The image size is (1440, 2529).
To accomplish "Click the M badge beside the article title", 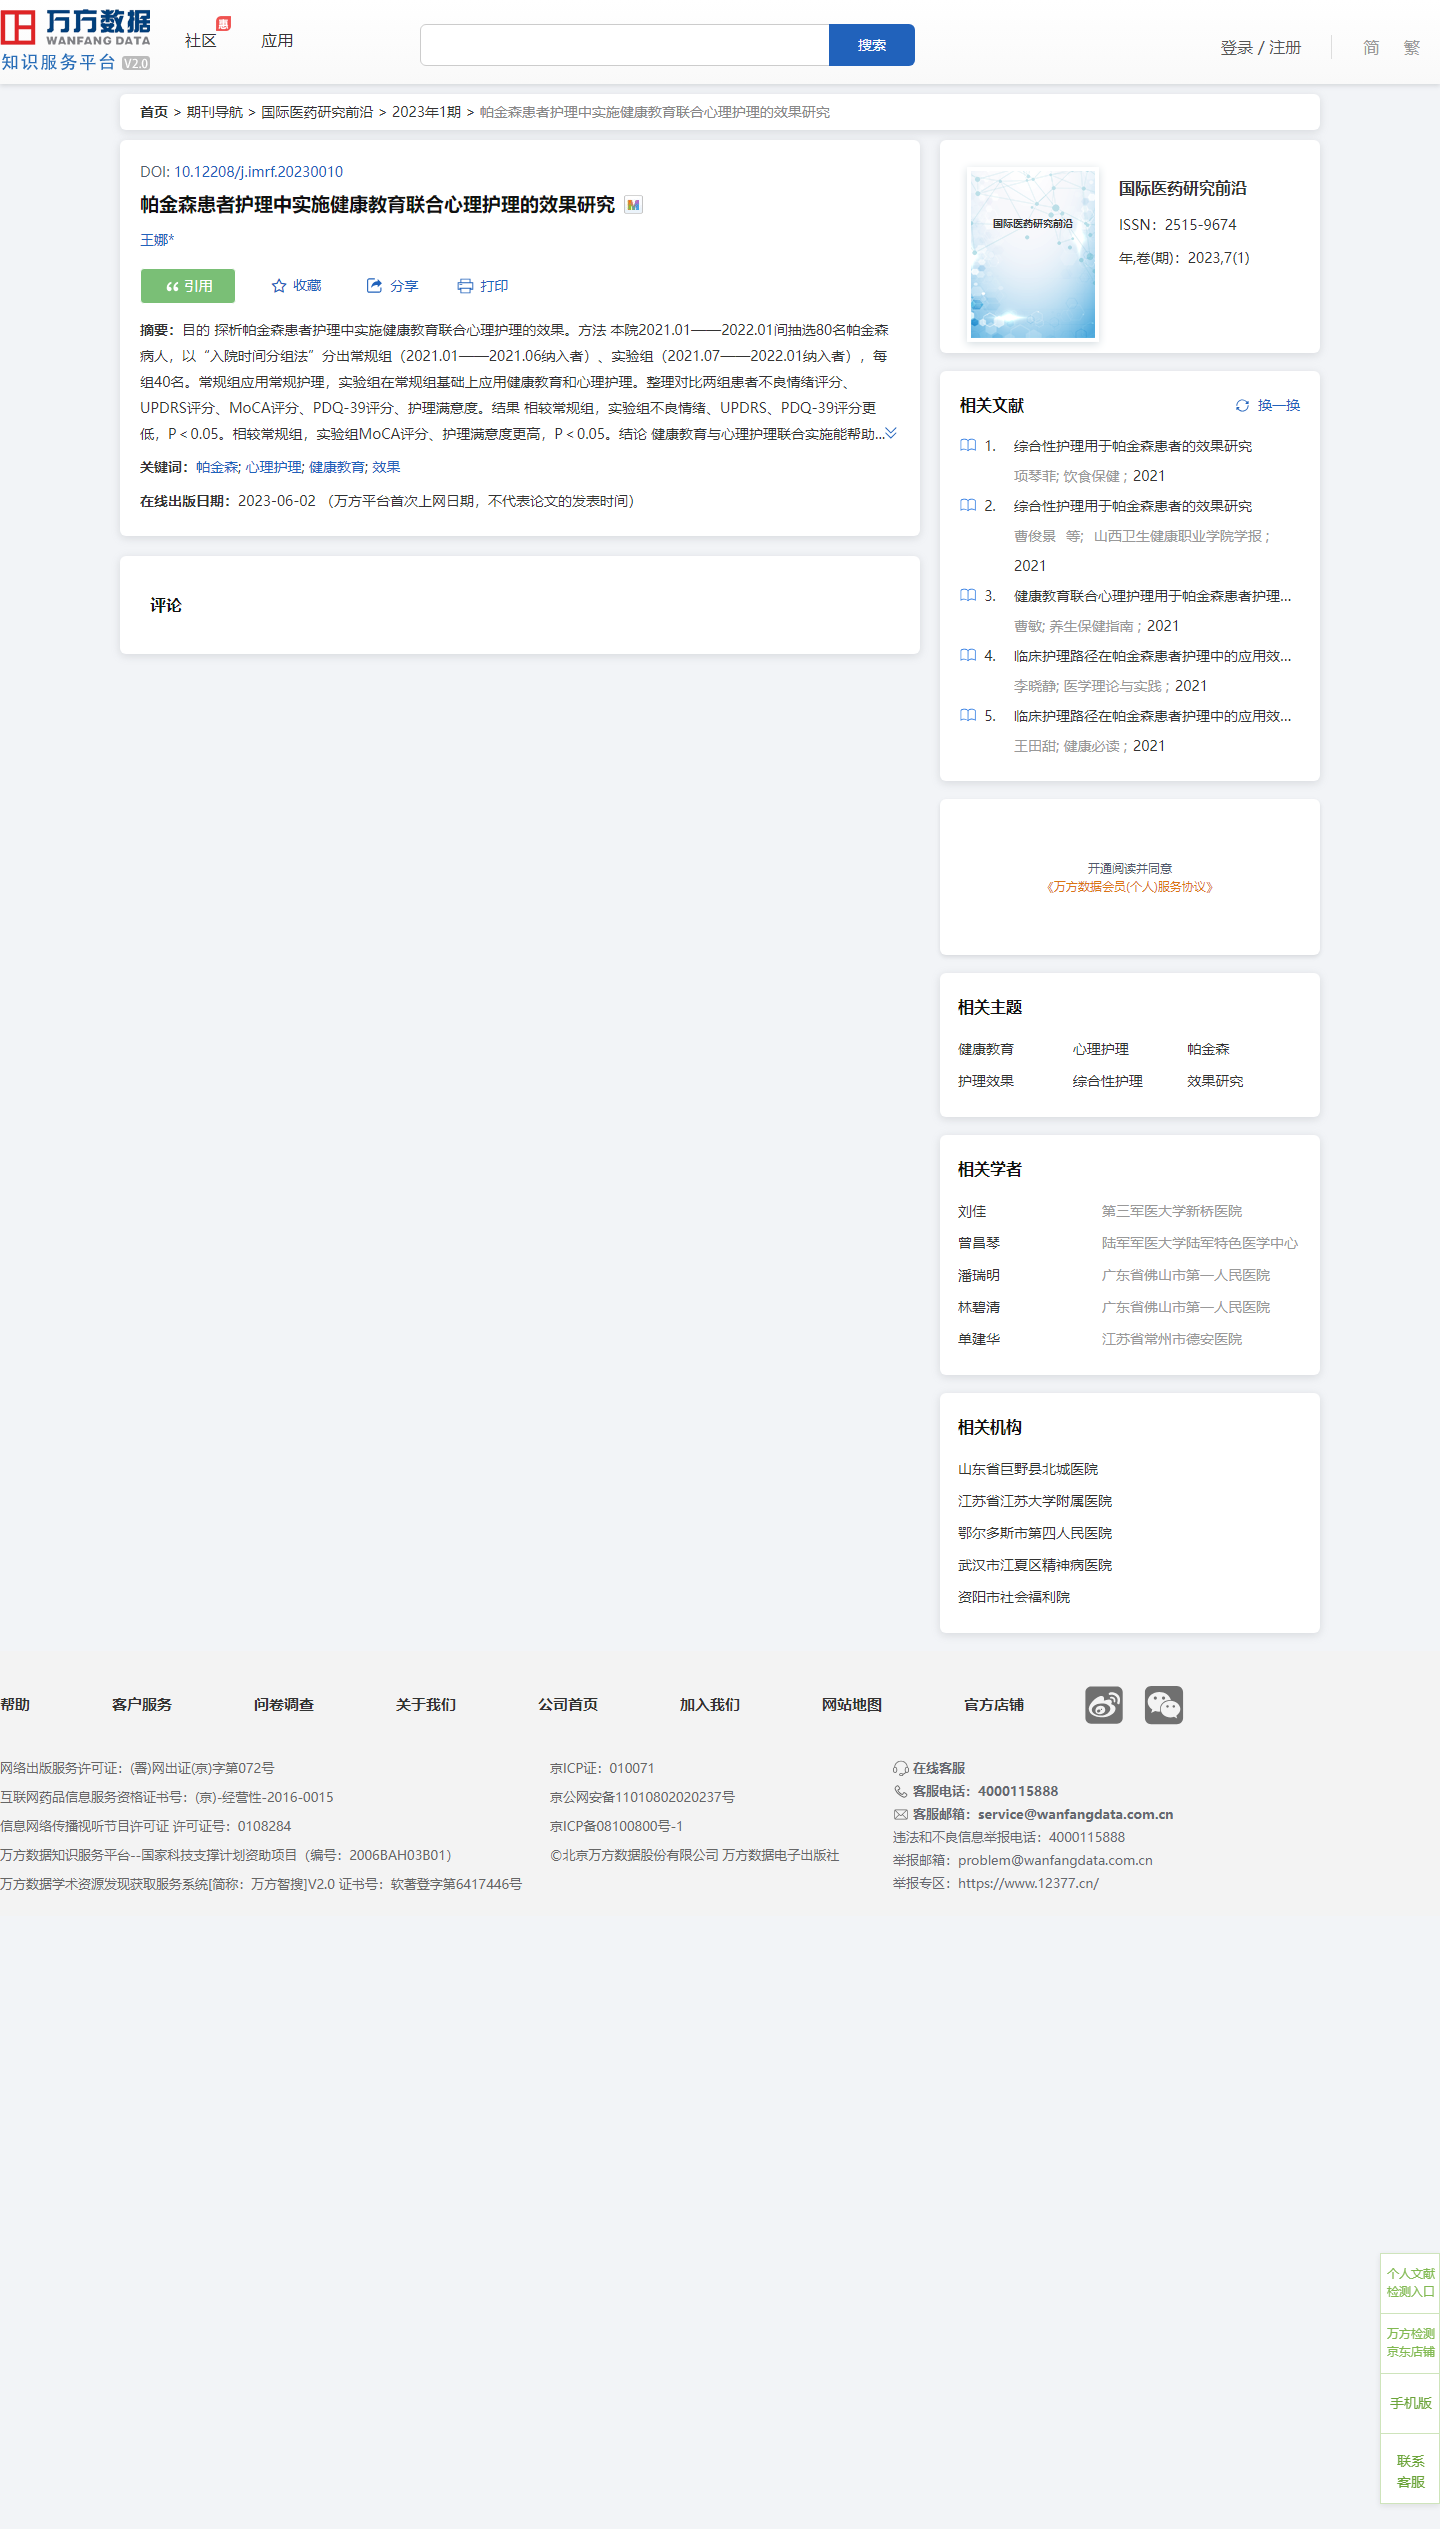I will click(x=633, y=205).
